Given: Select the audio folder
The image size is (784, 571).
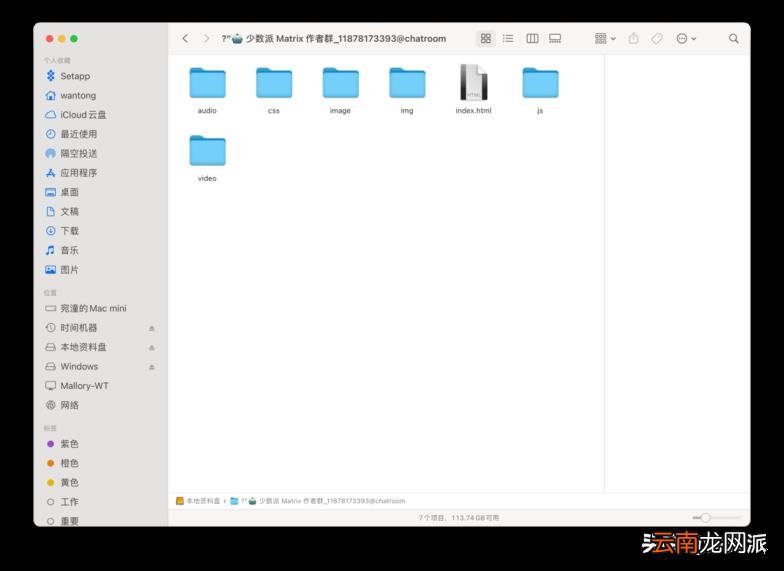Looking at the screenshot, I should [x=207, y=90].
